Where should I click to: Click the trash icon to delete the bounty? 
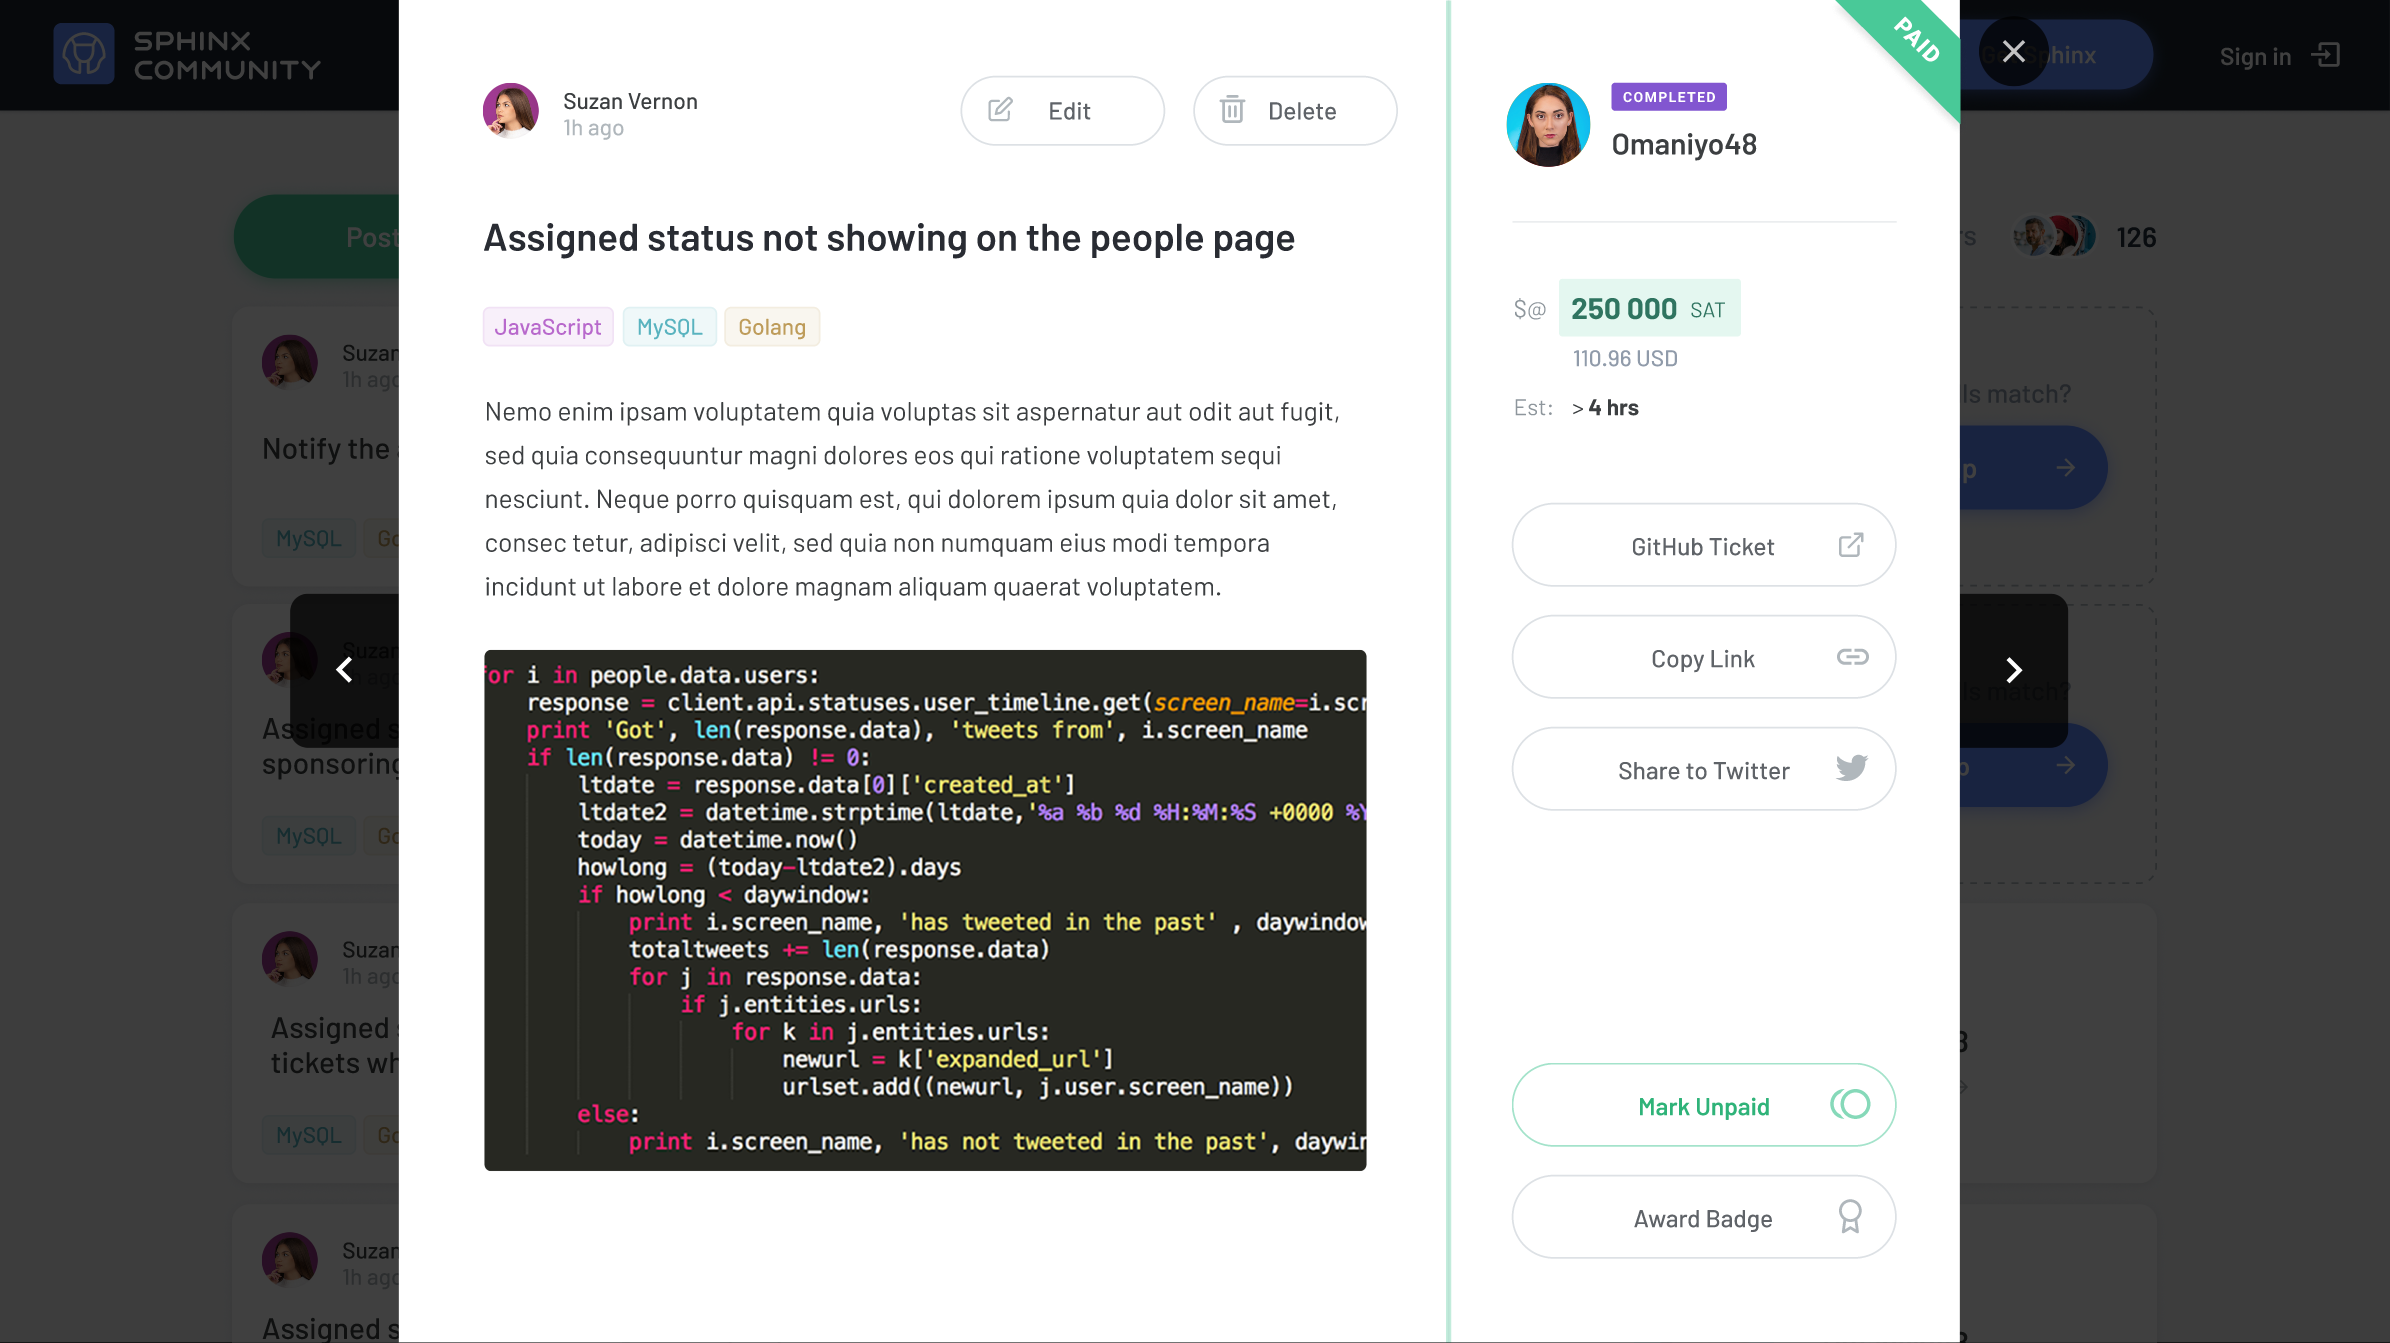pyautogui.click(x=1234, y=110)
